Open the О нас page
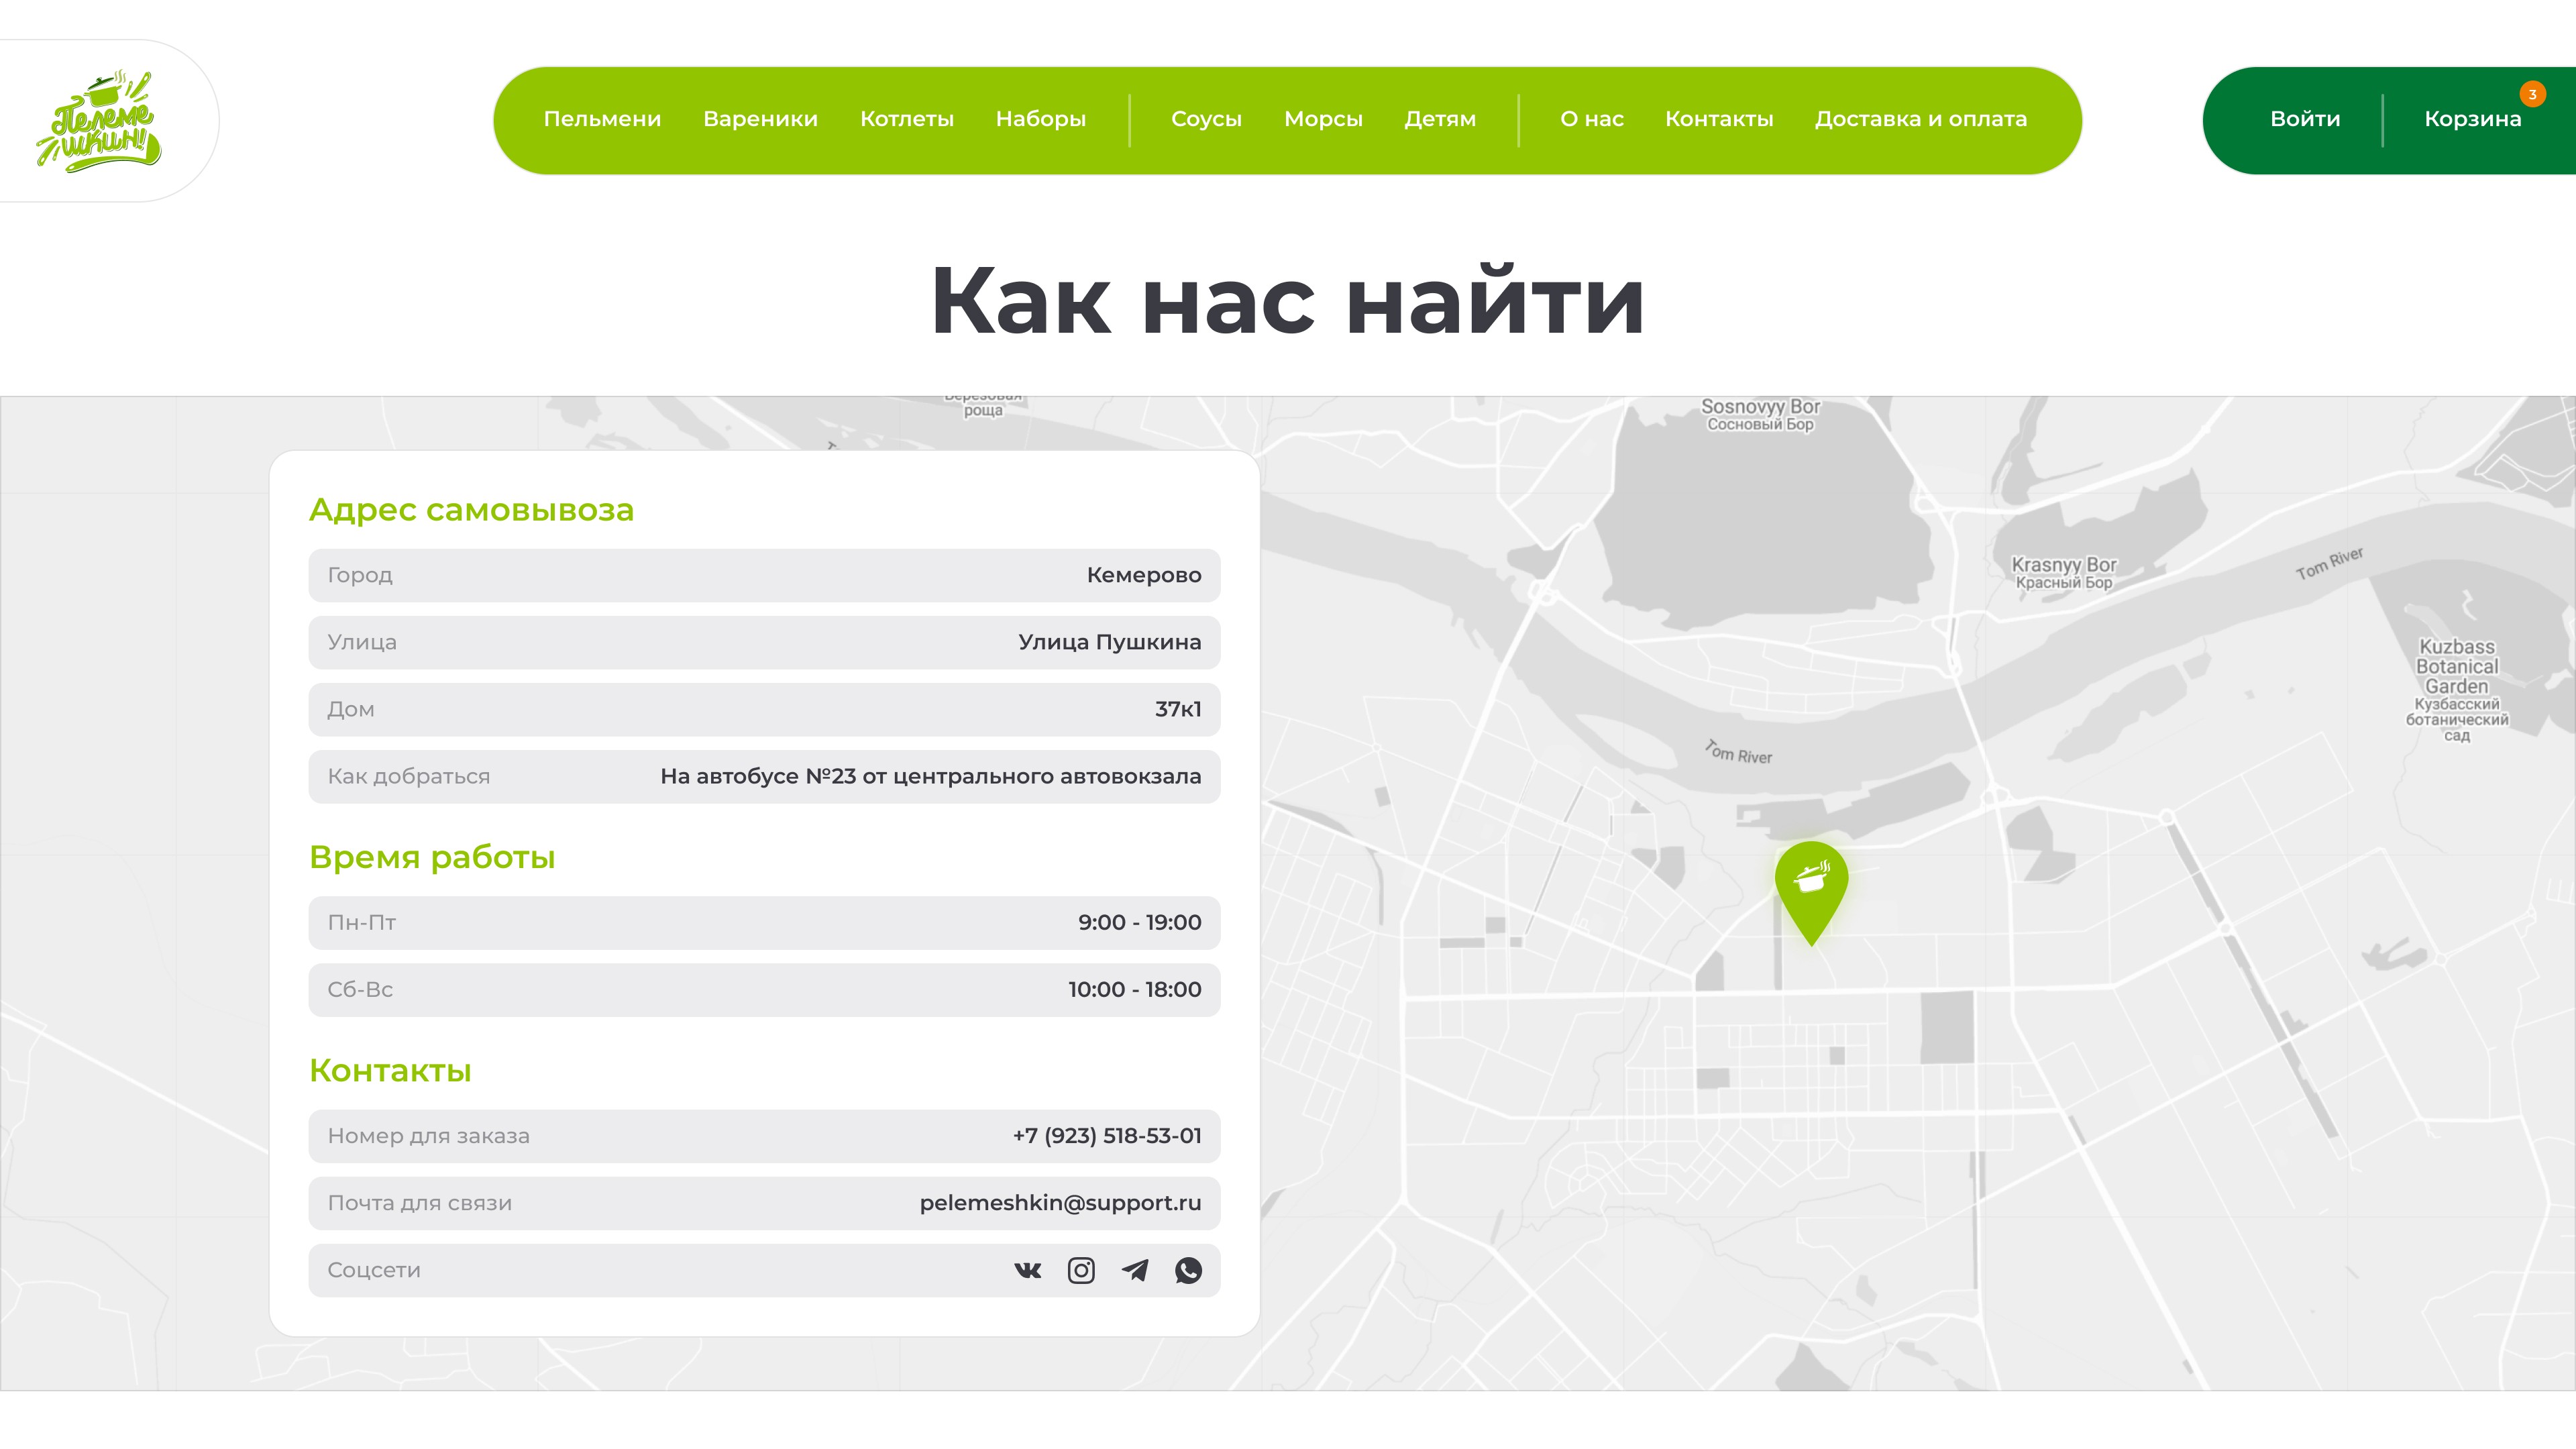Screen dimensions: 2576x1449 pos(1591,119)
